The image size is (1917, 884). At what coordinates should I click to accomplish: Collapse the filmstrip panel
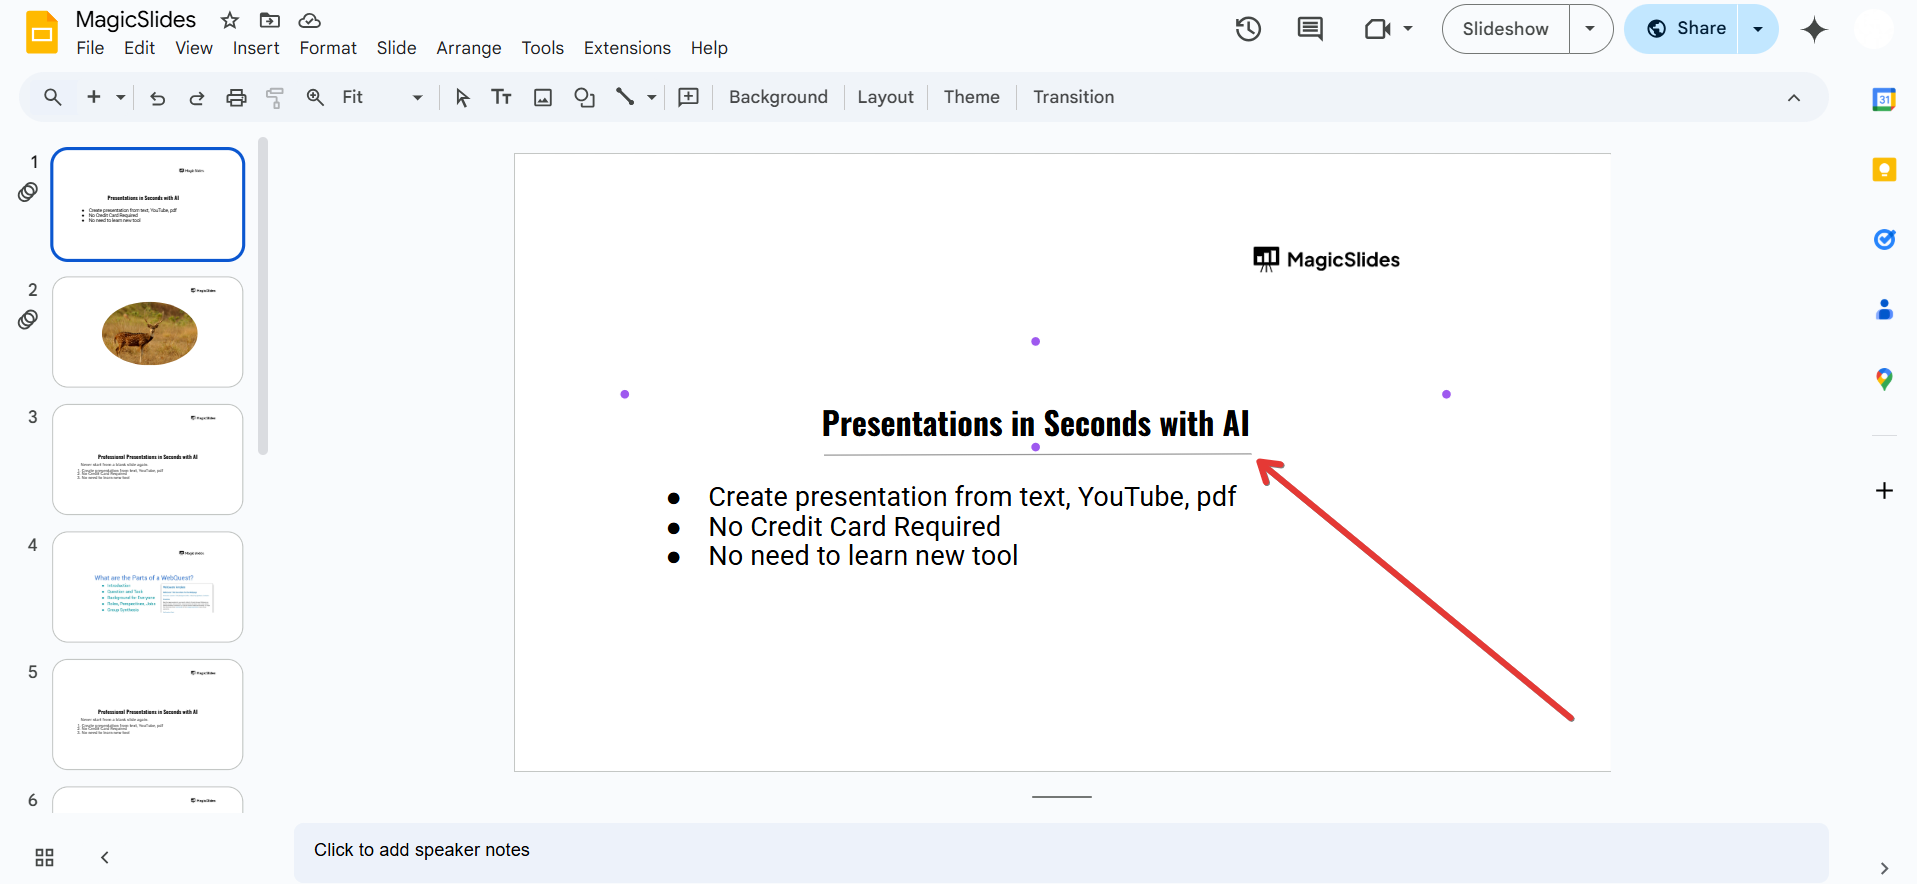click(x=104, y=858)
